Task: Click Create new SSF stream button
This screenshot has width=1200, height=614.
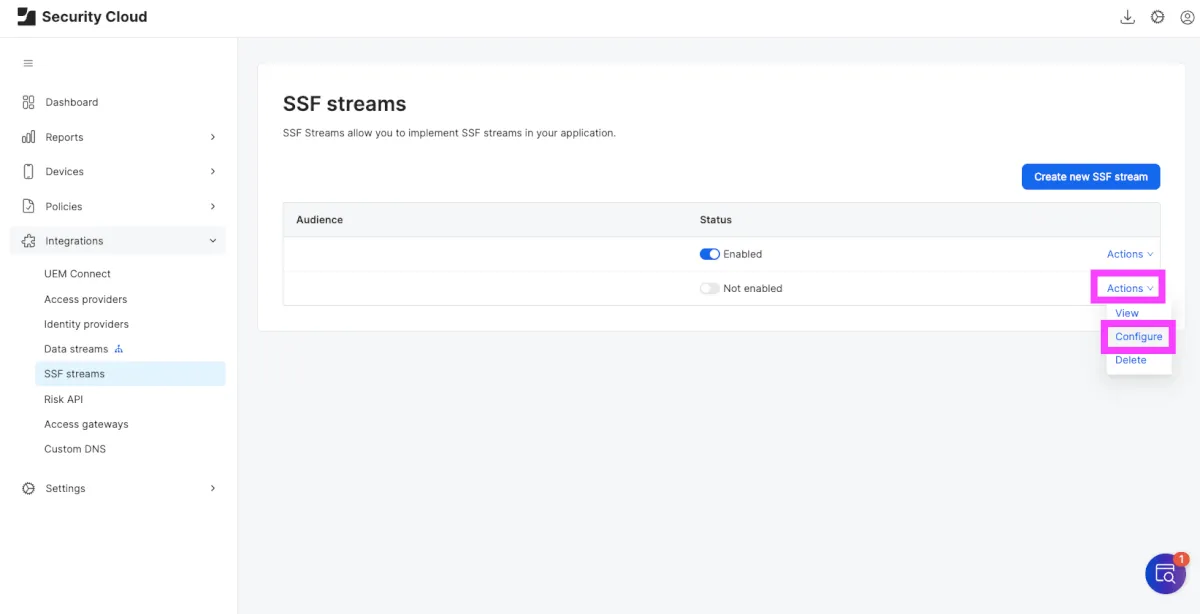Action: point(1090,177)
